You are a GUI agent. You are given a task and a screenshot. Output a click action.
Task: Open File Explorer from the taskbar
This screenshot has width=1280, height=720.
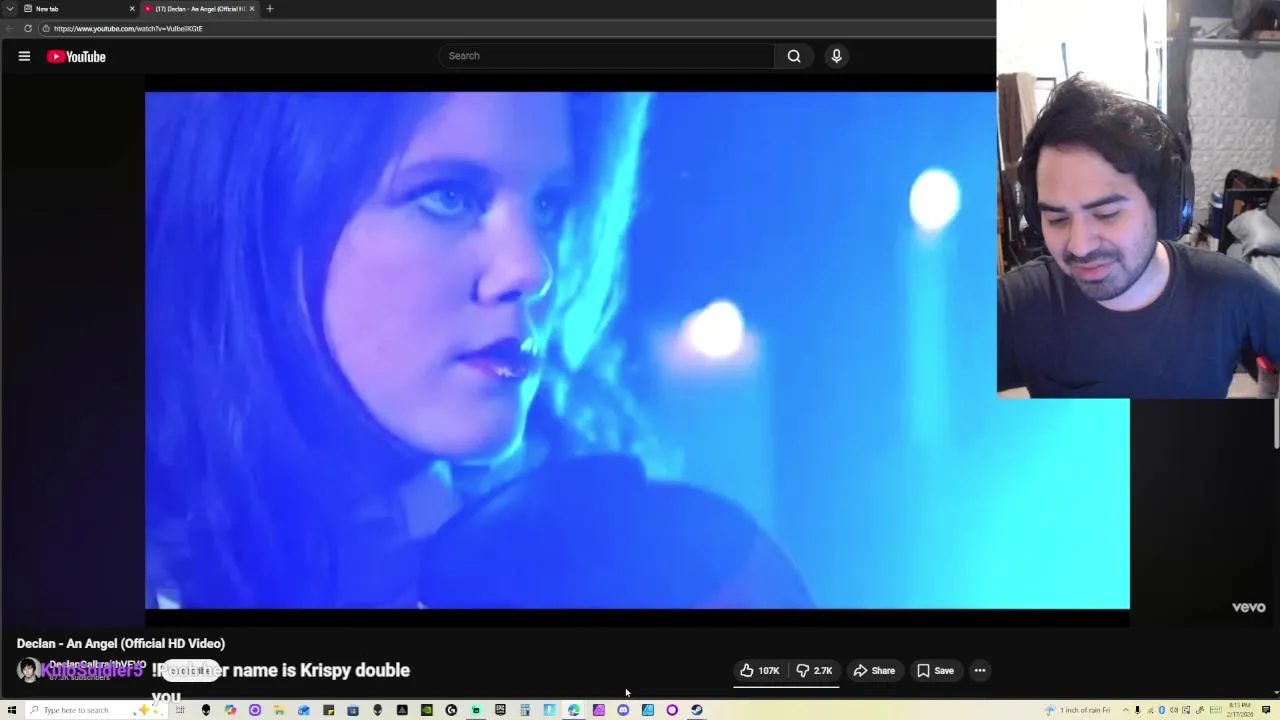(x=278, y=710)
